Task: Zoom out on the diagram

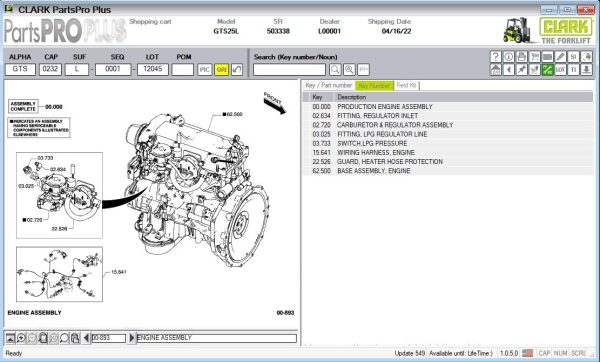Action: (x=32, y=338)
